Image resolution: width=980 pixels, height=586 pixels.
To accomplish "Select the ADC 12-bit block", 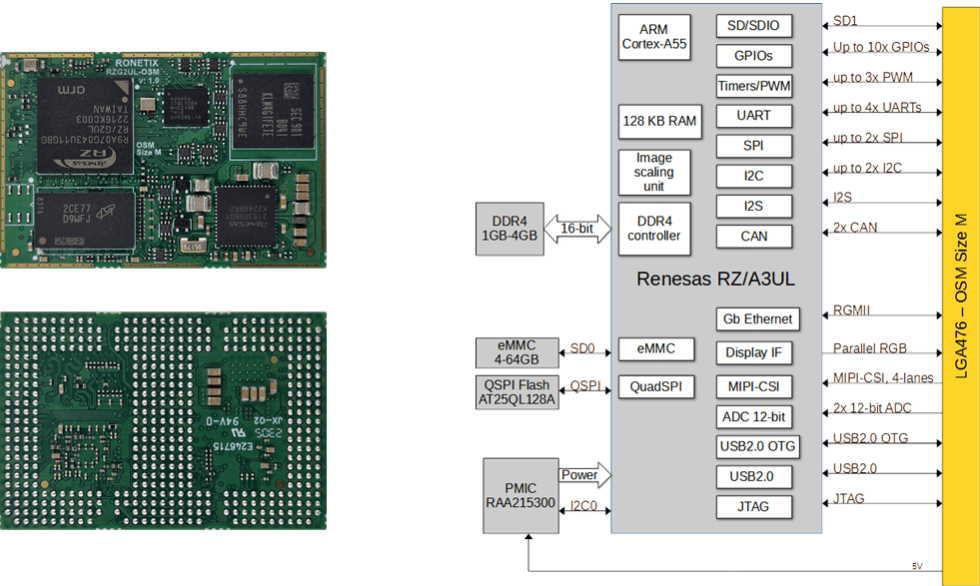I will pyautogui.click(x=754, y=417).
